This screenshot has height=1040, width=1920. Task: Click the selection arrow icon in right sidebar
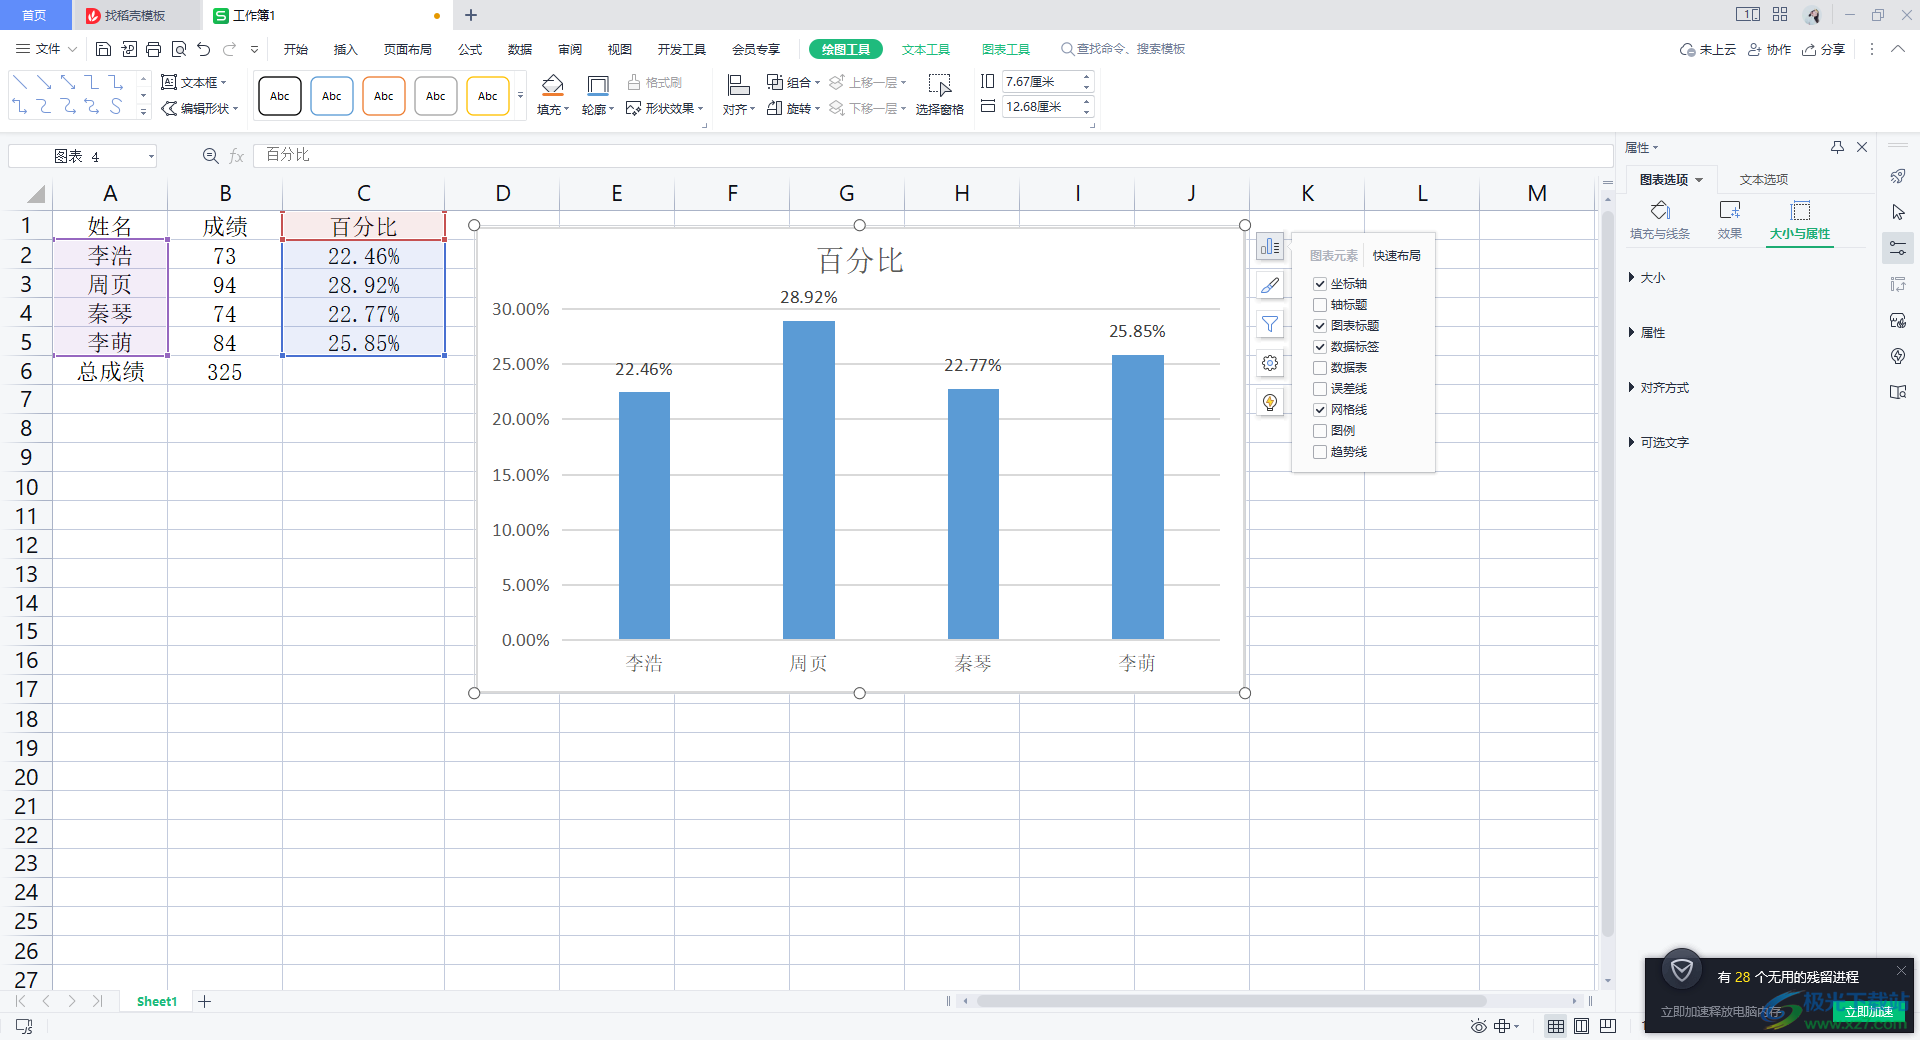click(x=1898, y=212)
